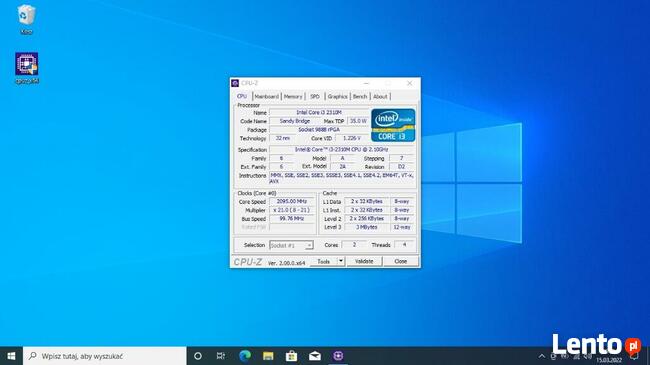
Task: Click the Technology value 32 nm
Action: click(x=283, y=138)
